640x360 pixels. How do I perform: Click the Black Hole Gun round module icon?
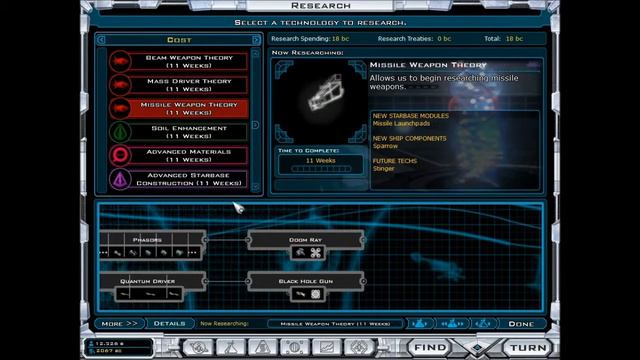pyautogui.click(x=316, y=294)
